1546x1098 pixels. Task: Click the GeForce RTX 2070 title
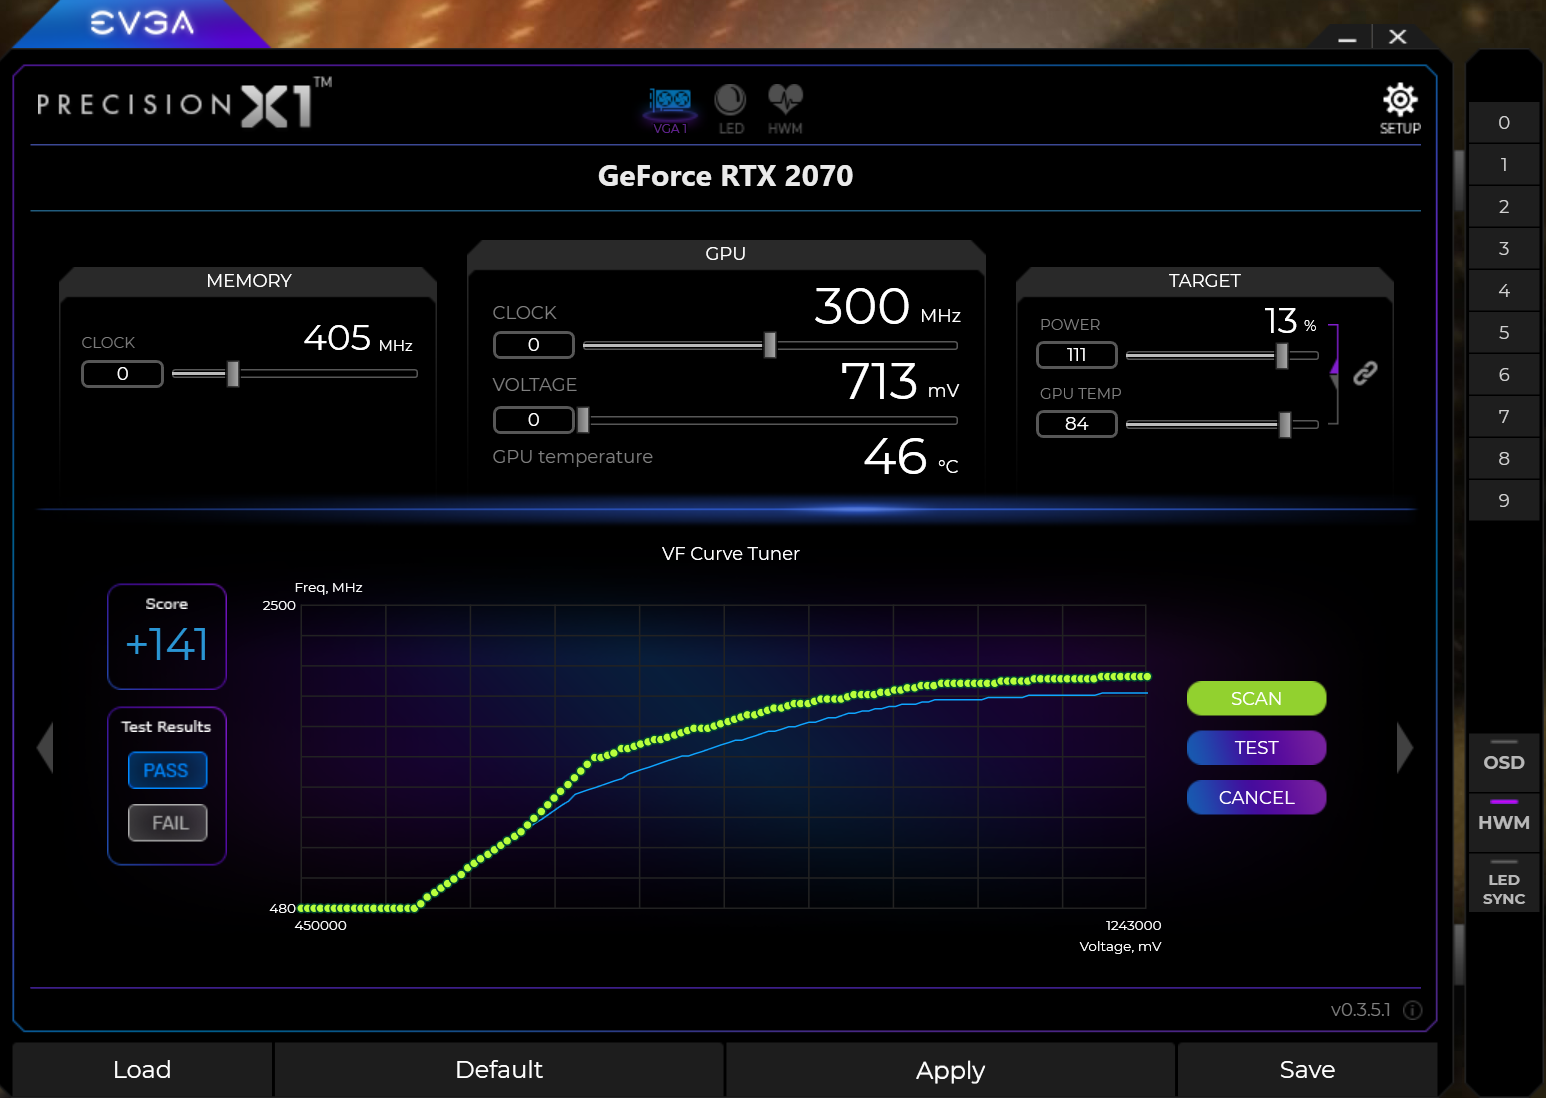click(725, 176)
